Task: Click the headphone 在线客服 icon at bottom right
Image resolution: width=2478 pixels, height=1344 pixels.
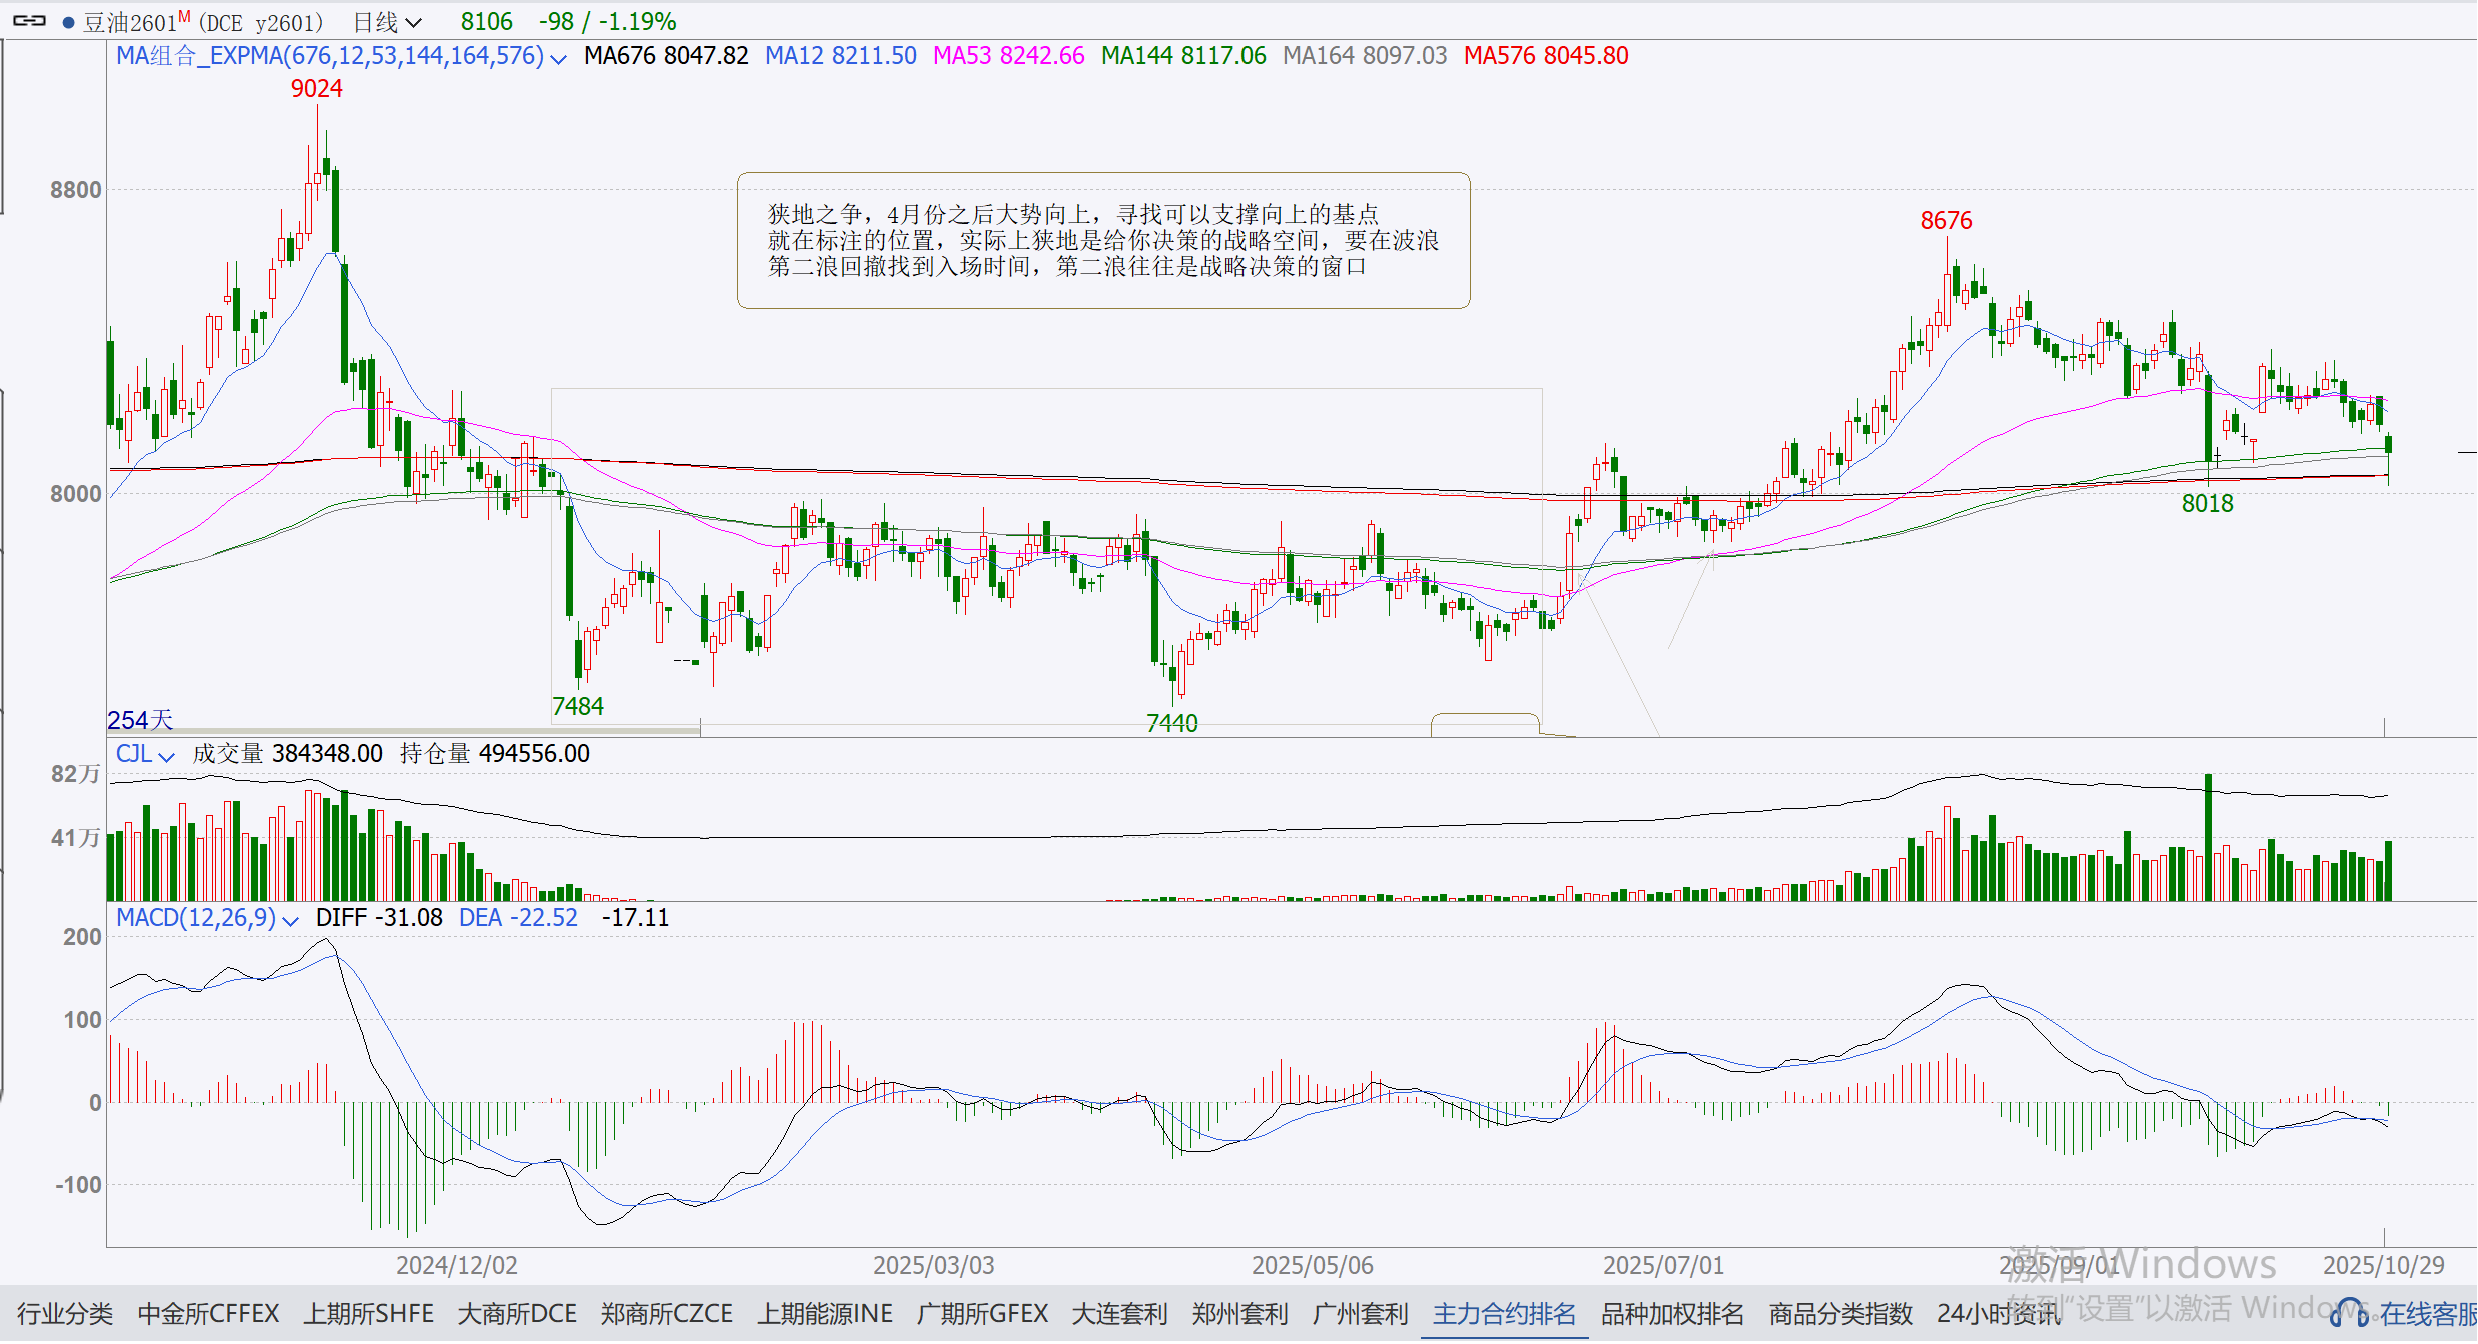Action: coord(2352,1313)
